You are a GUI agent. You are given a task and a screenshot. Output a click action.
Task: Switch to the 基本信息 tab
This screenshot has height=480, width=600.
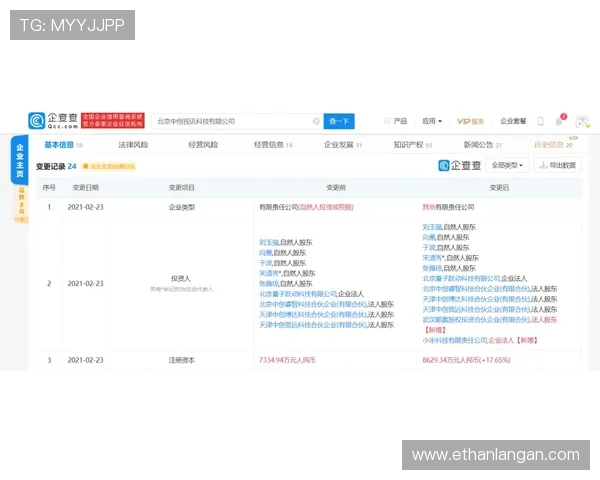point(64,145)
